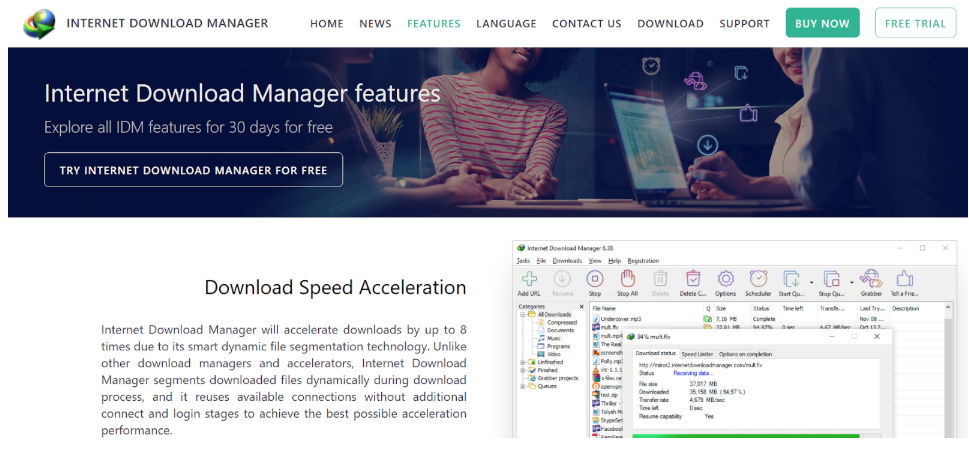Viewport: 969px width, 450px height.
Task: Open the Start Queue dropdown arrow
Action: pos(811,282)
